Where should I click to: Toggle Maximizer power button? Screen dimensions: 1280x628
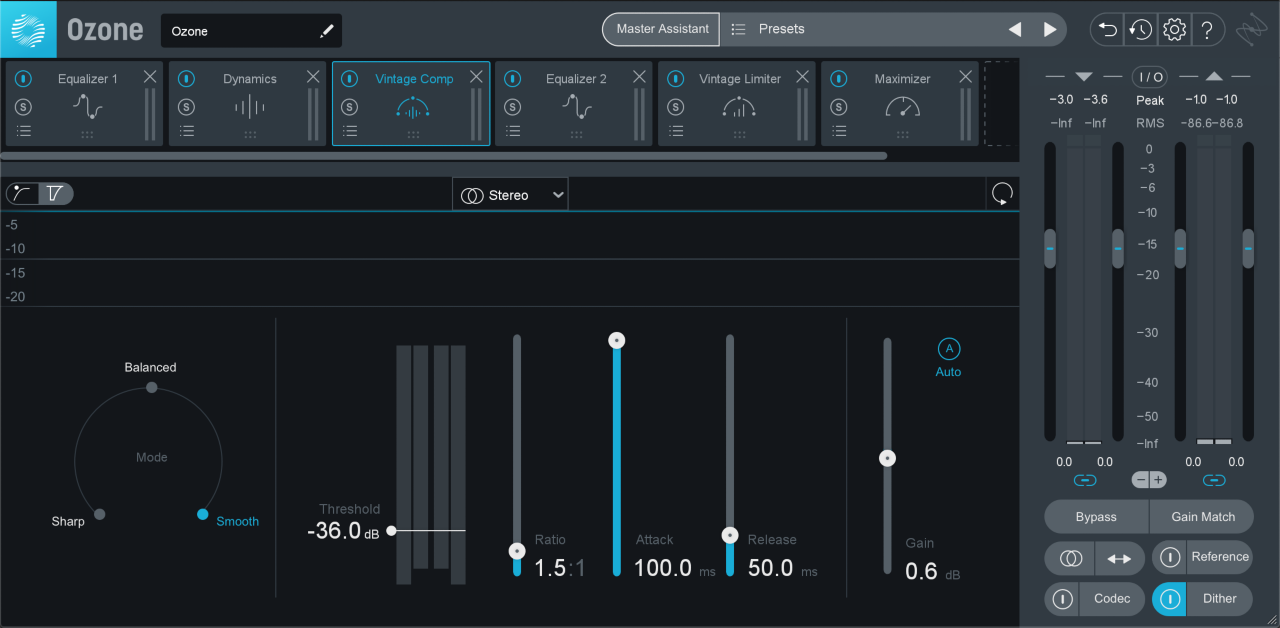[x=838, y=79]
